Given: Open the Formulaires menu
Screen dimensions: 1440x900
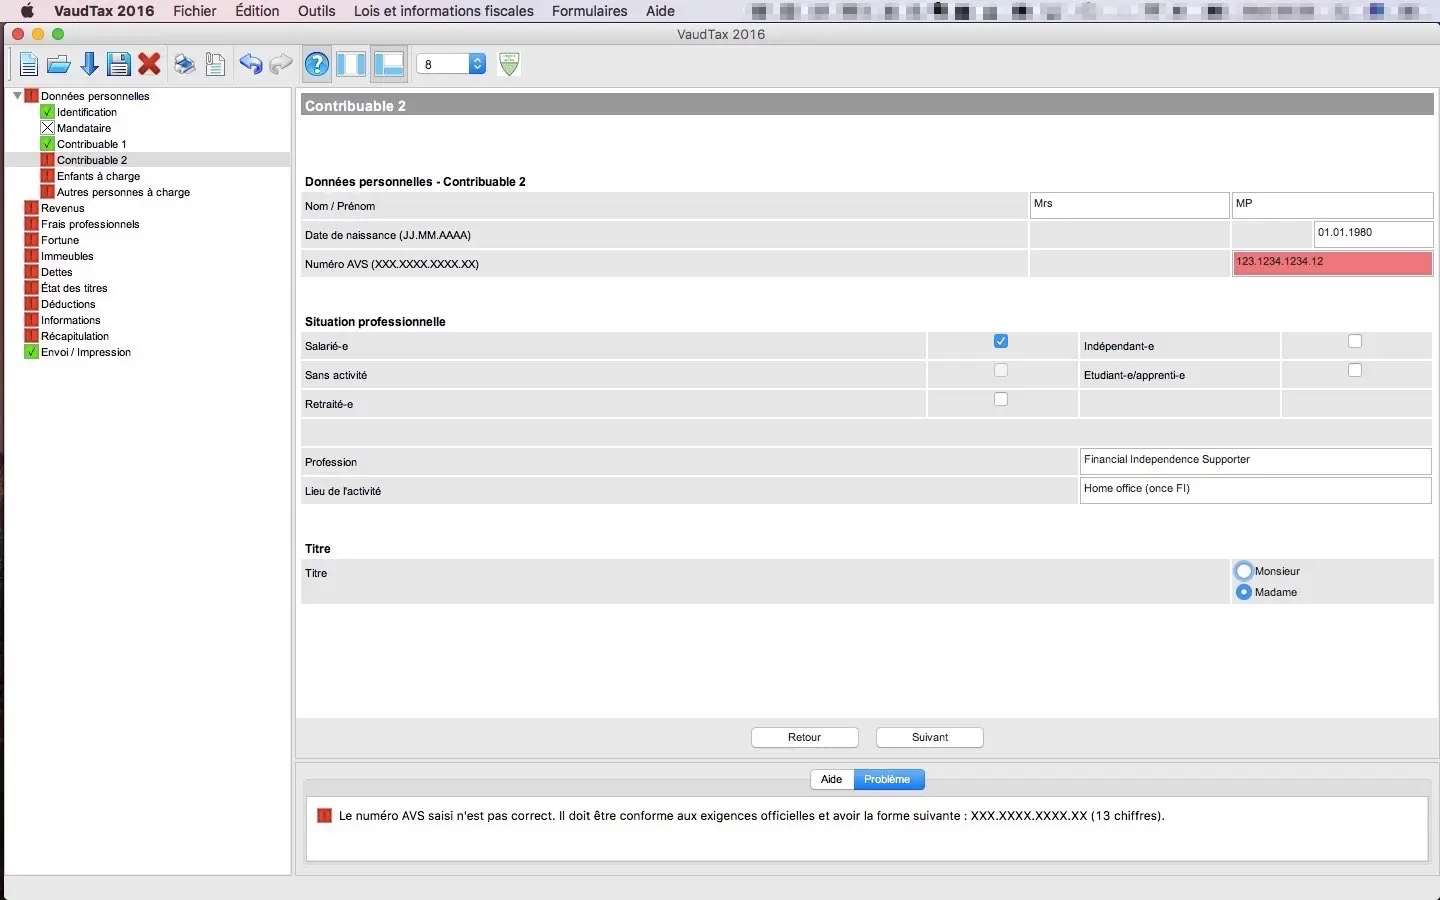Looking at the screenshot, I should pos(590,11).
